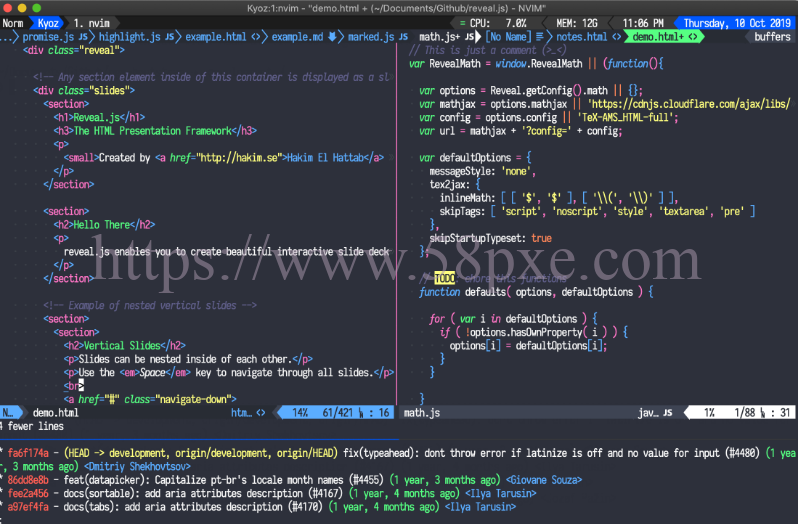Open the notes.html buffer tab

pyautogui.click(x=582, y=37)
